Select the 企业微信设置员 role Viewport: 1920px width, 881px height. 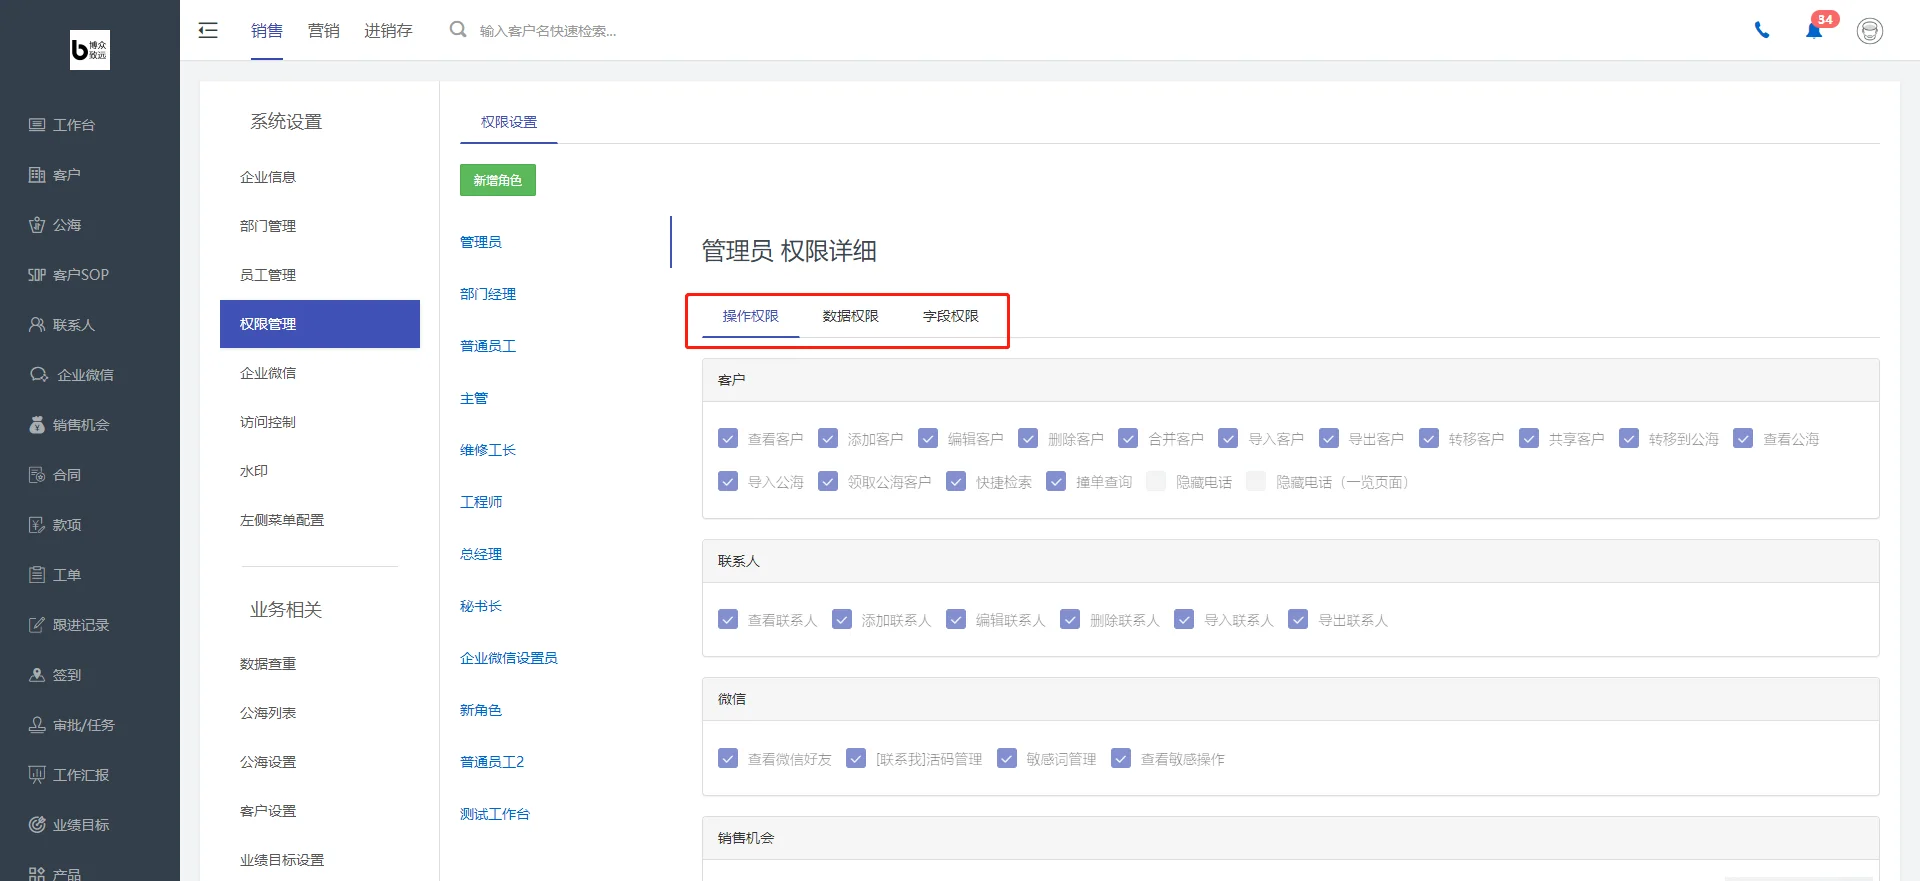click(x=509, y=658)
